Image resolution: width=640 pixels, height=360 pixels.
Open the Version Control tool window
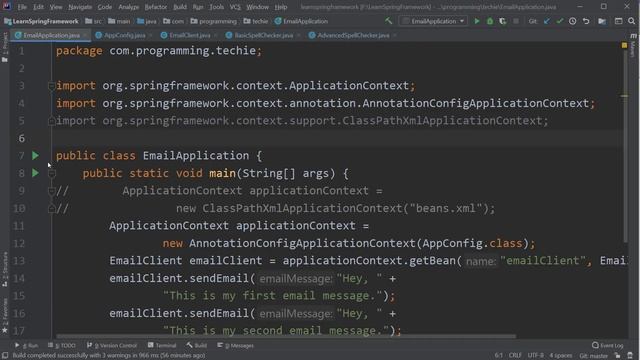pos(112,345)
